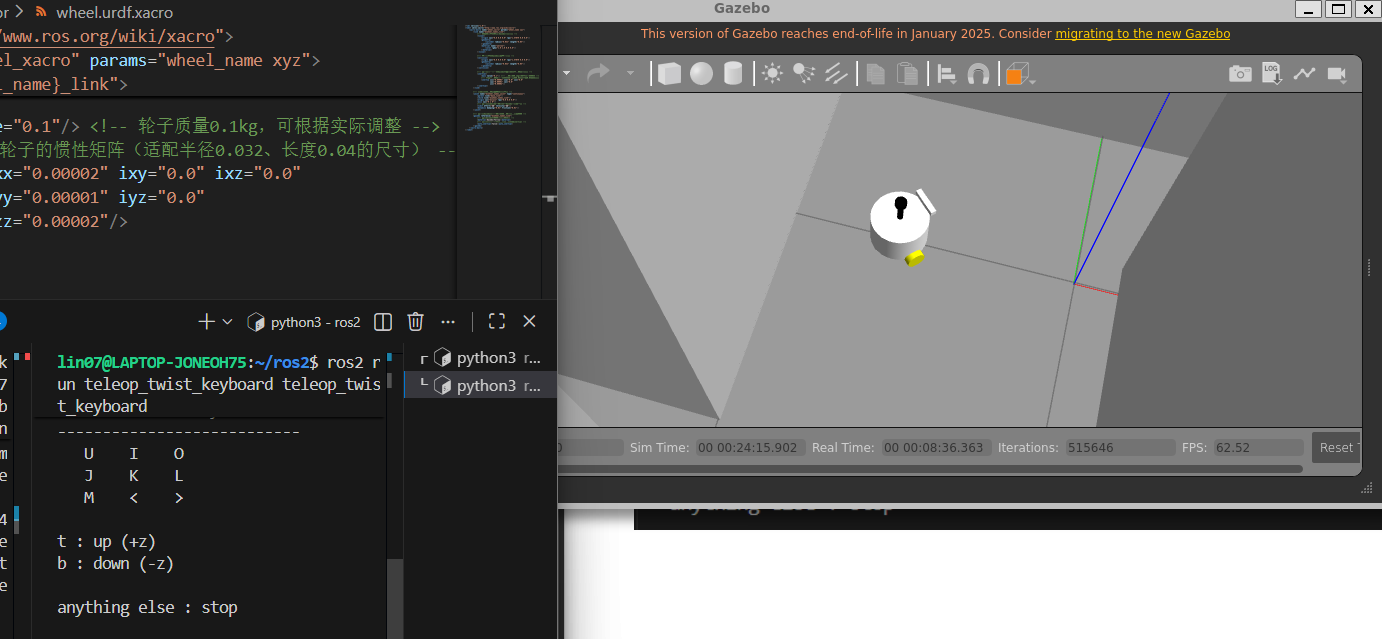Click the 't : up (+z)' terminal line

107,541
